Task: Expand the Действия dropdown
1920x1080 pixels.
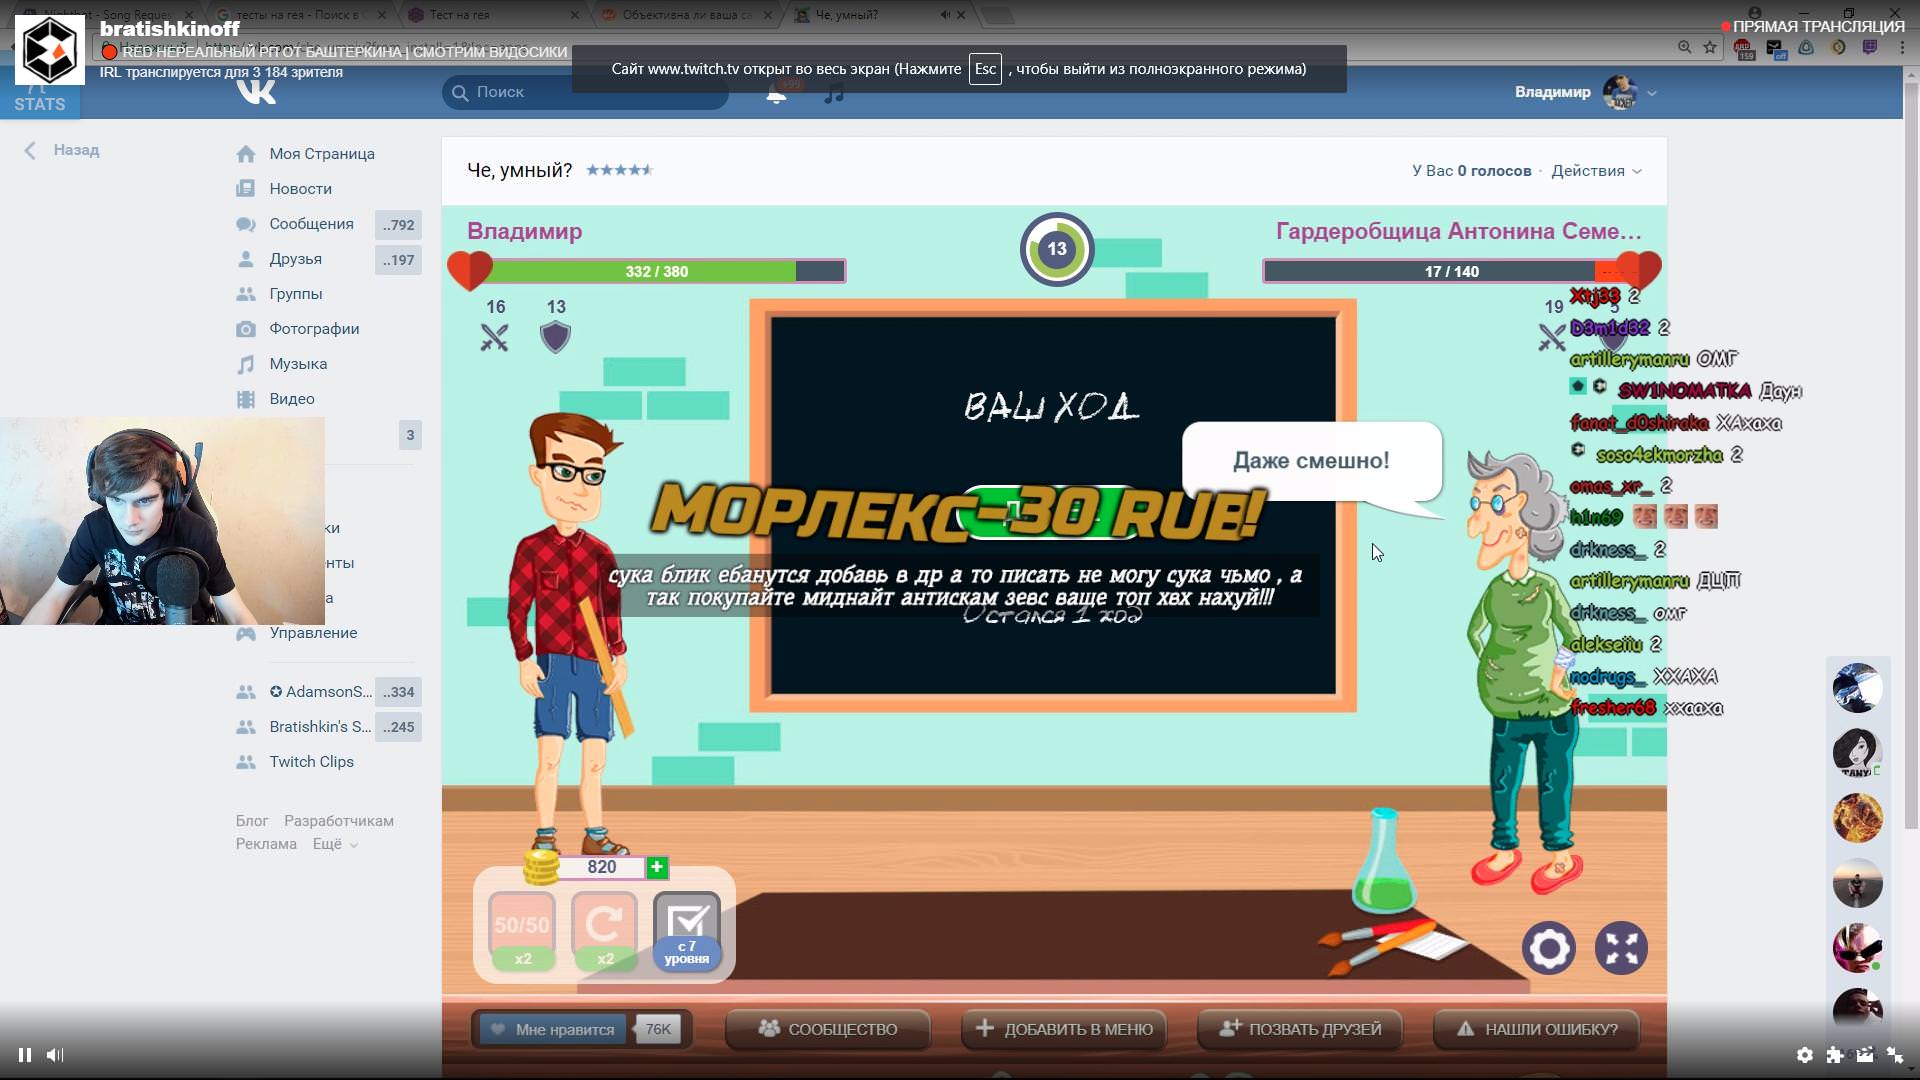Action: [1596, 171]
